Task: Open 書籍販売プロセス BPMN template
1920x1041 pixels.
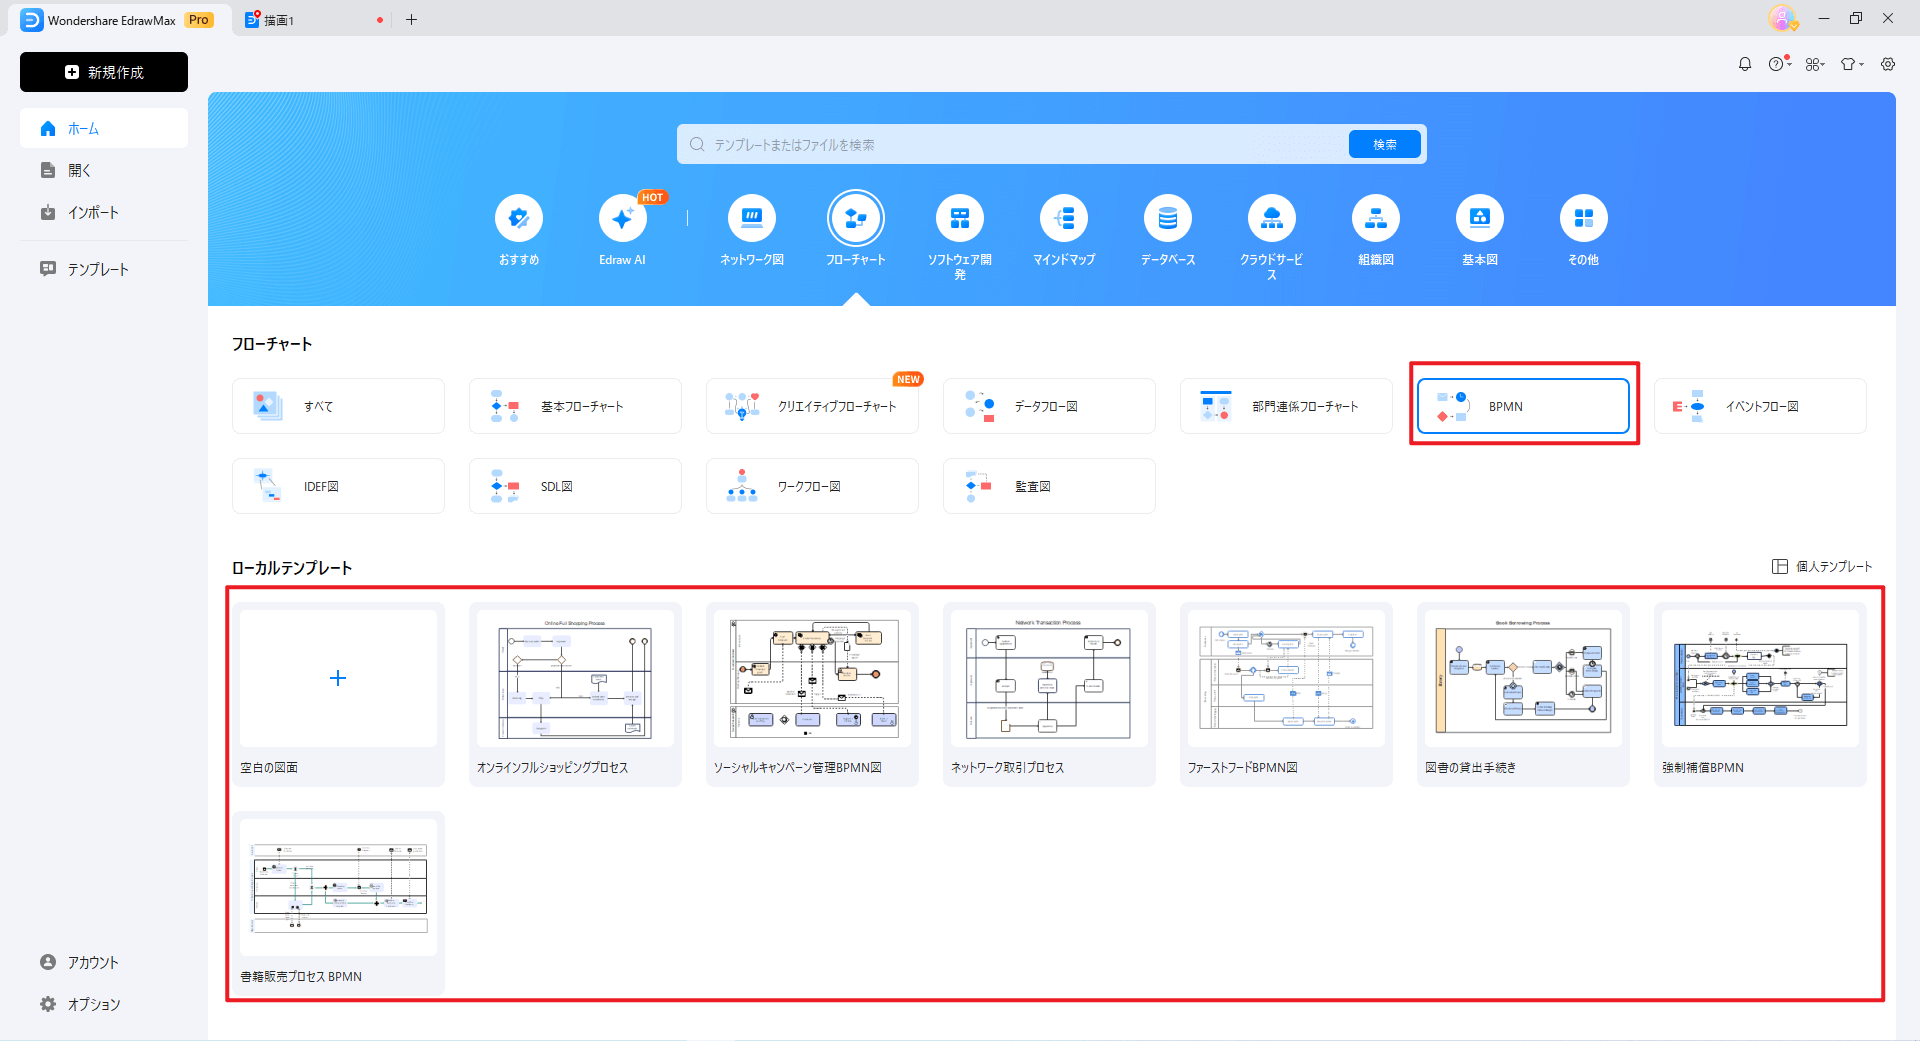Action: [338, 903]
